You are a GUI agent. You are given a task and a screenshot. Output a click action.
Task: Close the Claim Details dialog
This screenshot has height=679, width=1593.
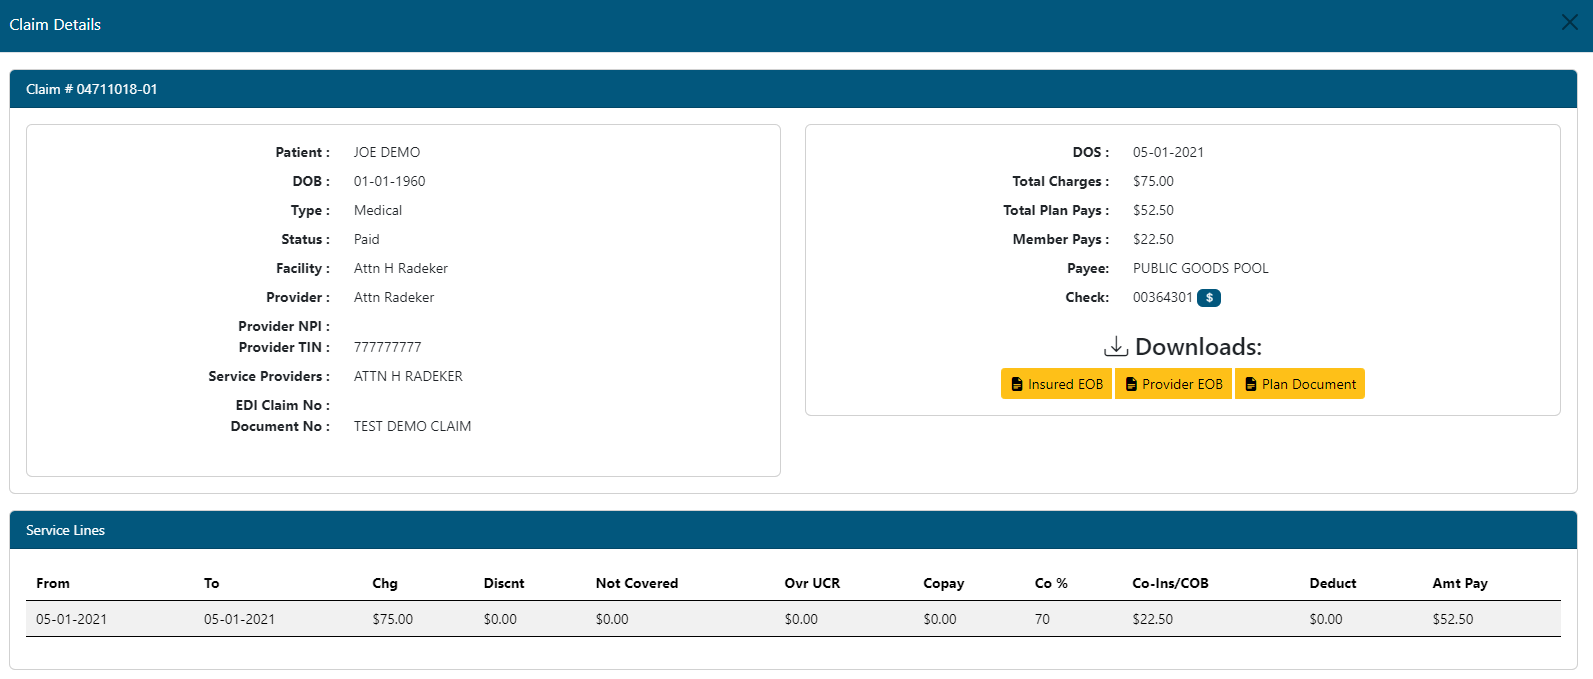point(1569,23)
